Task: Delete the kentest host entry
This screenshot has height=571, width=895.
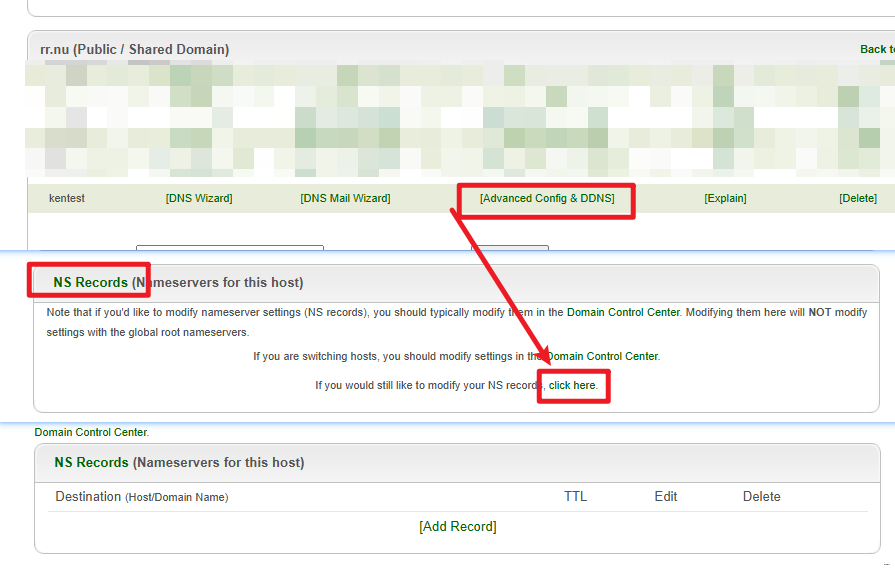Action: [857, 198]
